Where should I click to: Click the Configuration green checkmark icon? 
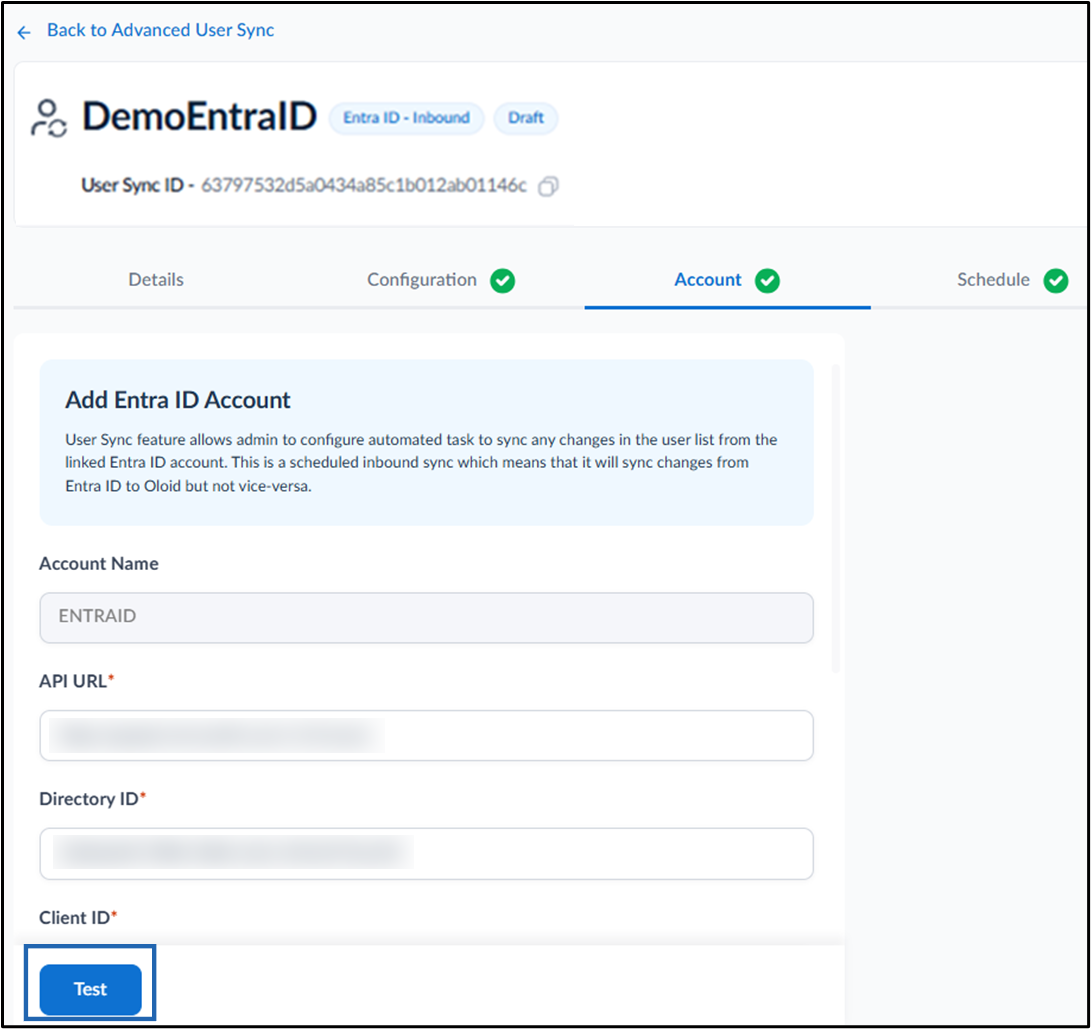coord(502,280)
